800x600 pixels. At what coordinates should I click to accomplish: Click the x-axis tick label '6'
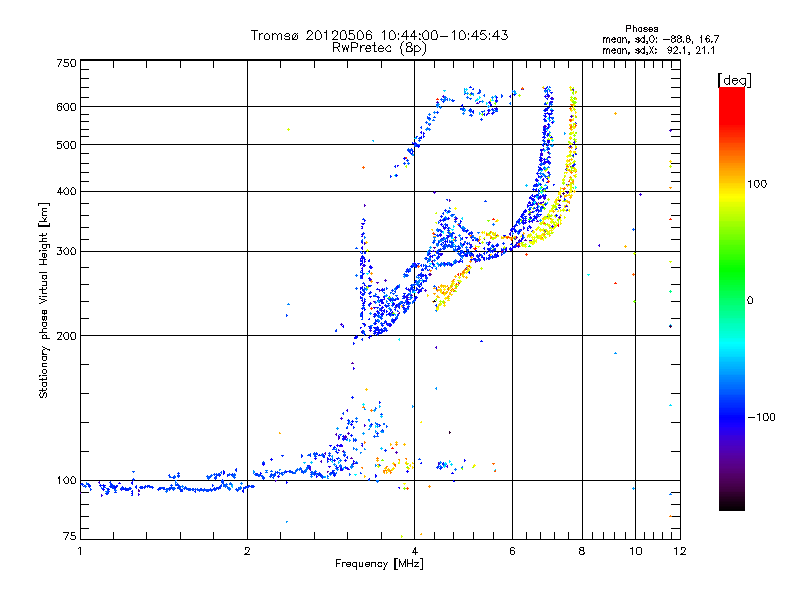pyautogui.click(x=512, y=551)
